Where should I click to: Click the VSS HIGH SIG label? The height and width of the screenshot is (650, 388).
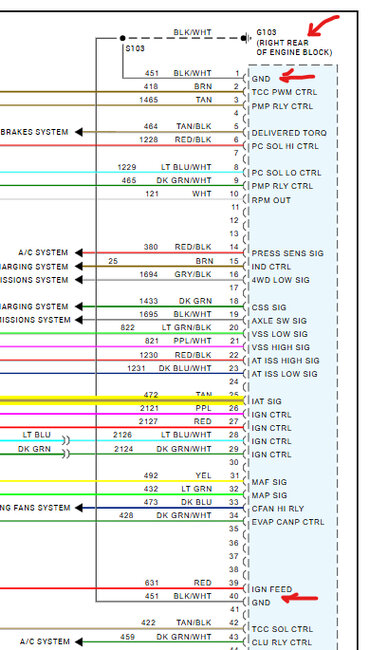pos(281,347)
